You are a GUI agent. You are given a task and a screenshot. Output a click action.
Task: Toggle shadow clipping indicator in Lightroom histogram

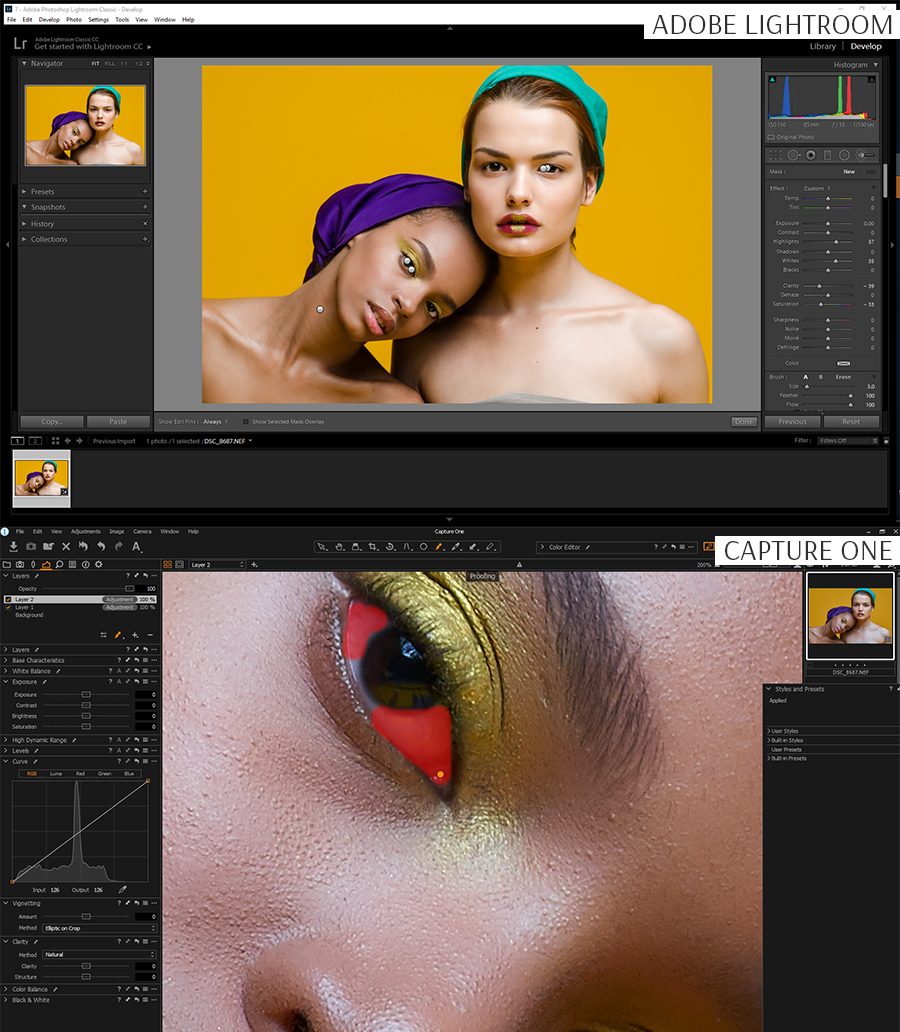pyautogui.click(x=773, y=80)
